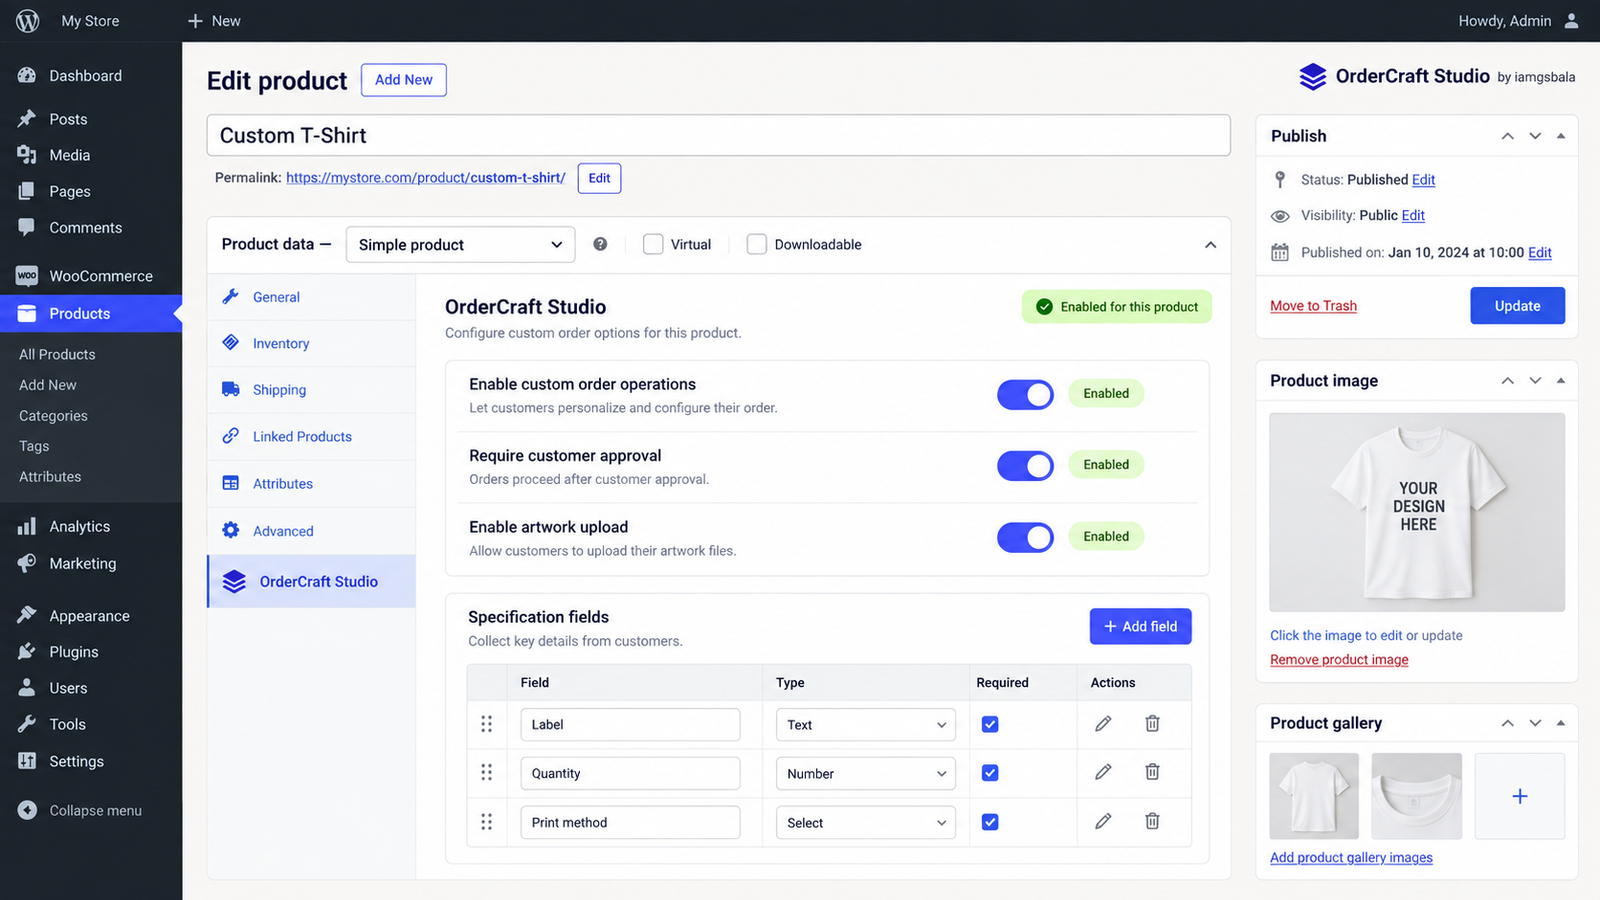Click the help question mark icon
Image resolution: width=1600 pixels, height=900 pixels.
[600, 244]
